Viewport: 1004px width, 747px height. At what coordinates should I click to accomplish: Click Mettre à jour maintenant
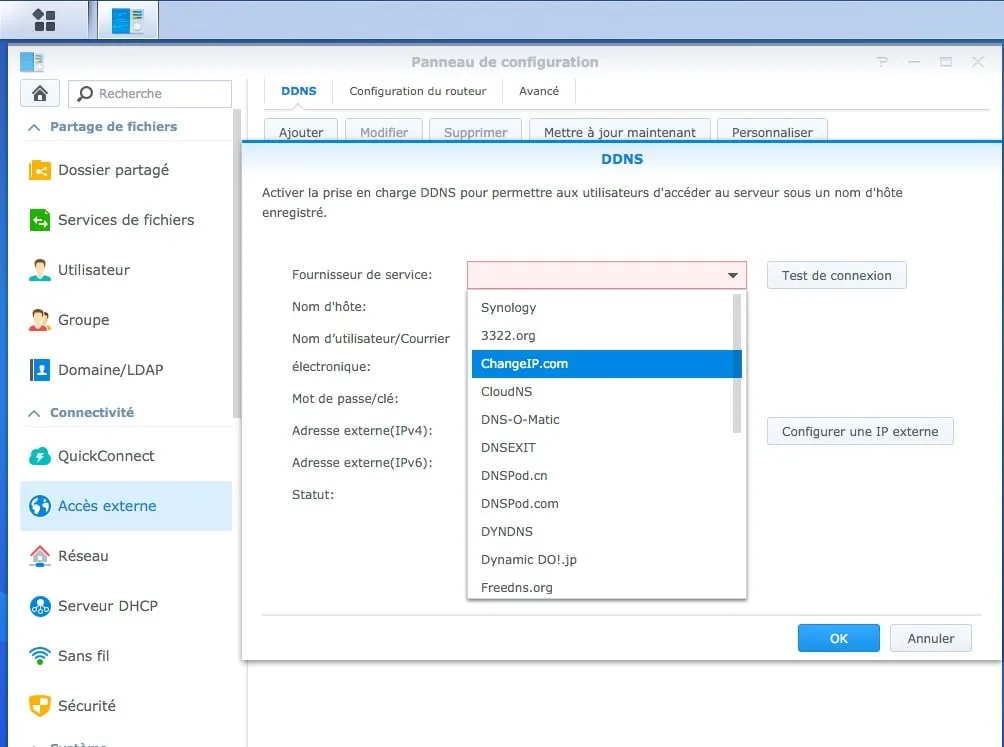pyautogui.click(x=619, y=131)
